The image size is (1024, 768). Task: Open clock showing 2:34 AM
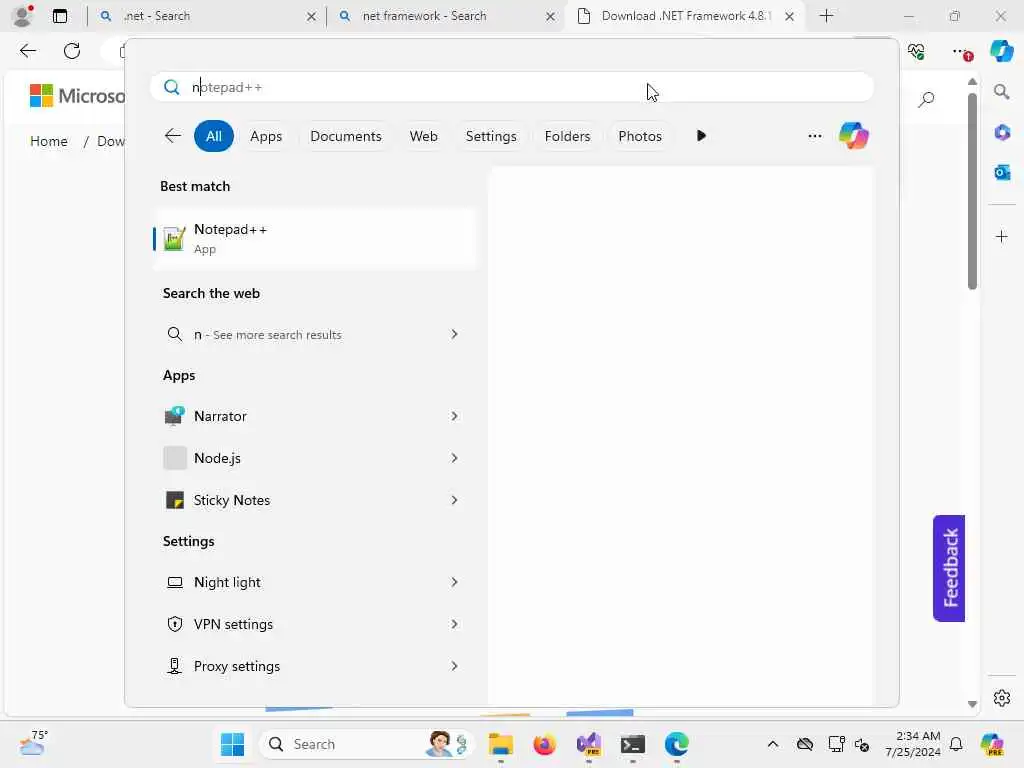[x=912, y=744]
